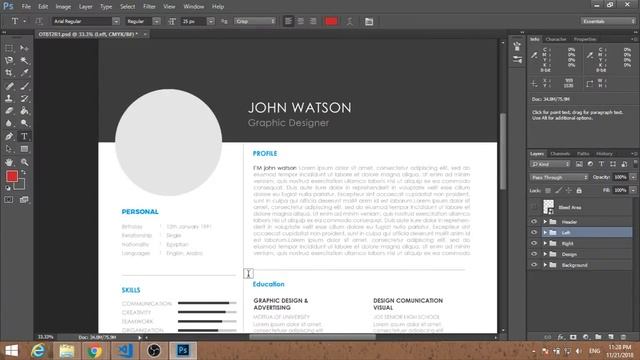The width and height of the screenshot is (640, 360).
Task: Open font size dropdown
Action: coord(211,21)
